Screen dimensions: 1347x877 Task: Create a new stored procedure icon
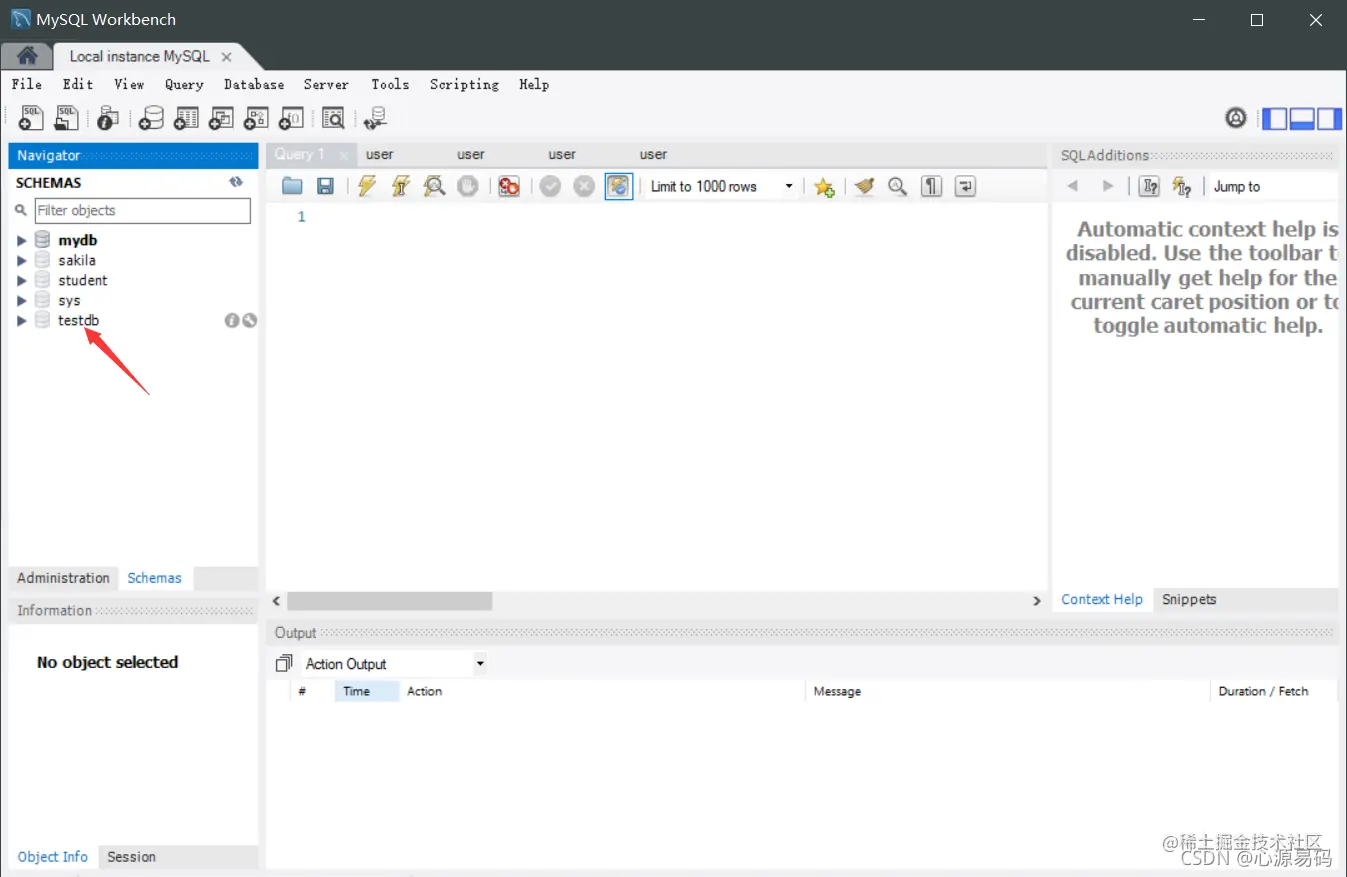tap(256, 118)
